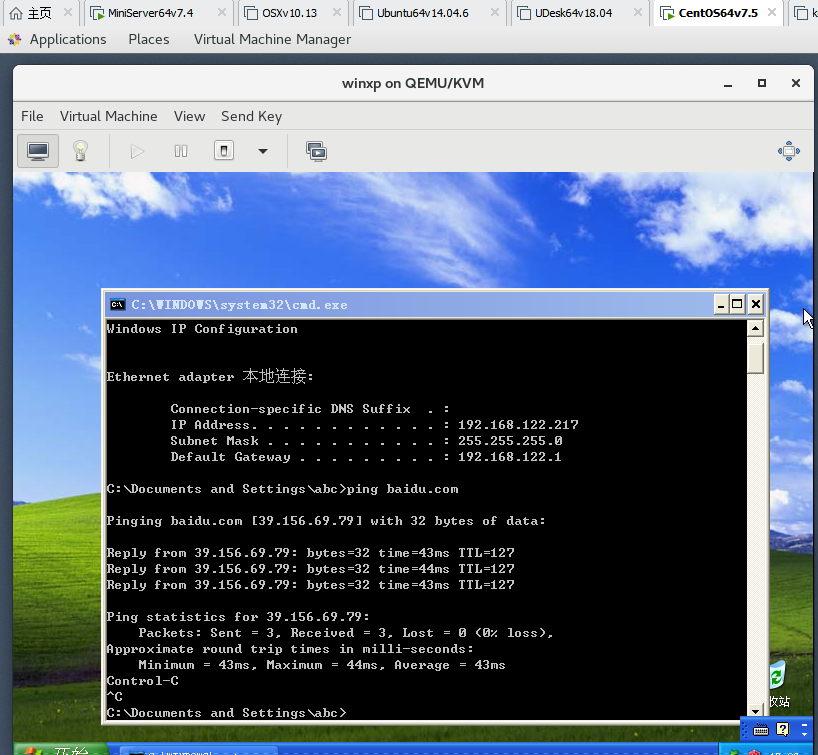The width and height of the screenshot is (818, 755).
Task: Select the Recycle Bin desktop icon
Action: (779, 685)
